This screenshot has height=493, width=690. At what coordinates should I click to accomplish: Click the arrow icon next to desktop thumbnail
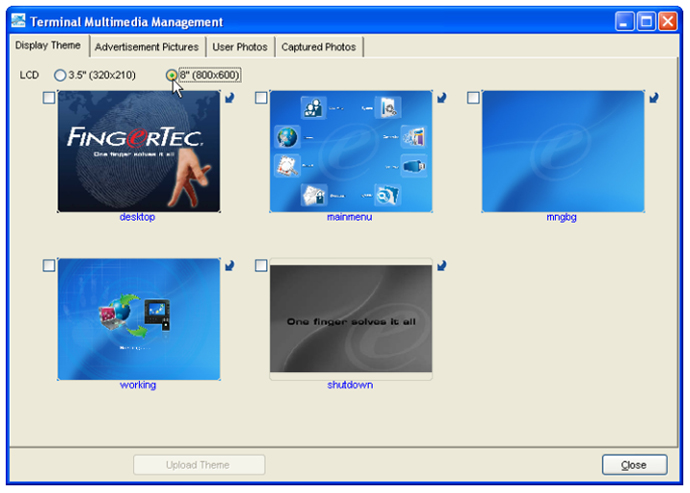pyautogui.click(x=230, y=98)
